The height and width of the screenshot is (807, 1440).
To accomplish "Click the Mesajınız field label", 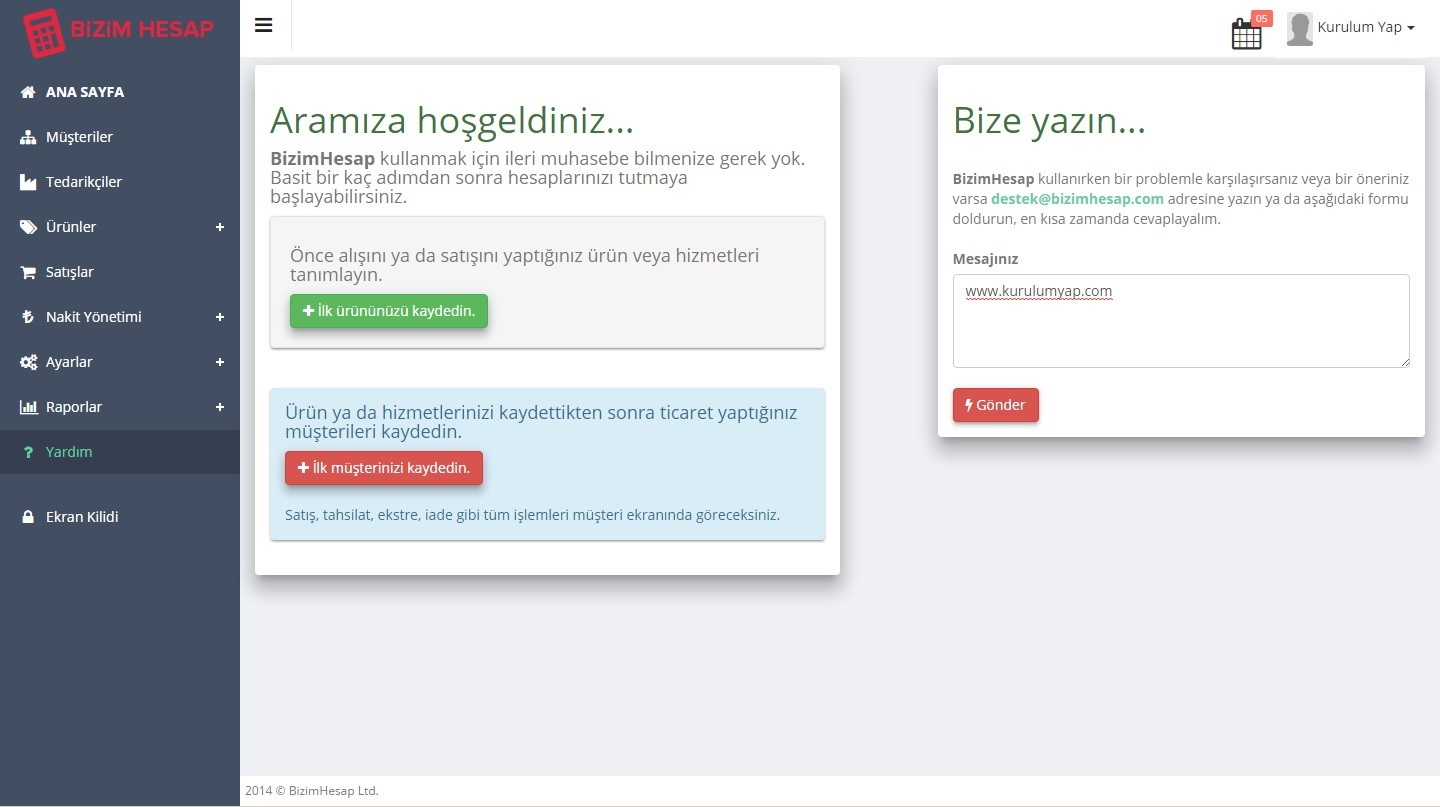I will [x=985, y=259].
